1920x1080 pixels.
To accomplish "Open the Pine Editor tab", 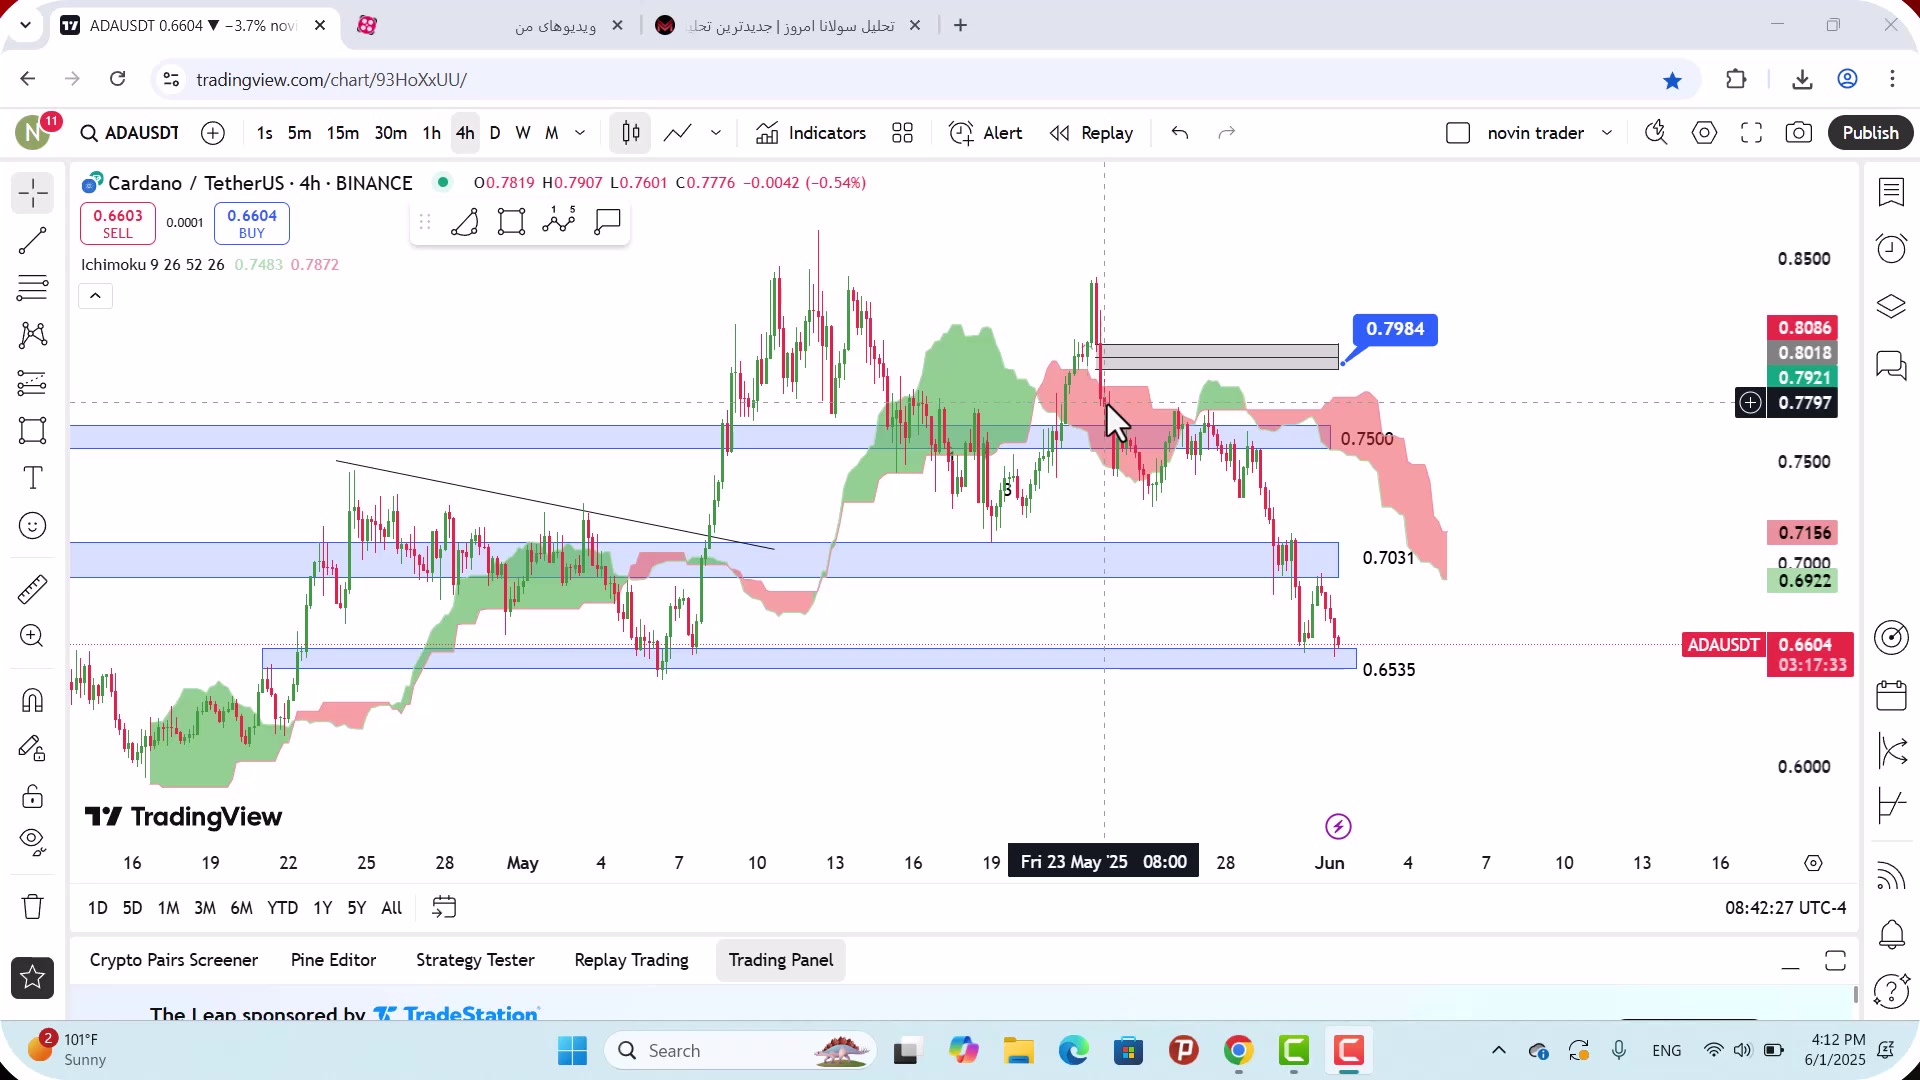I will tap(333, 960).
